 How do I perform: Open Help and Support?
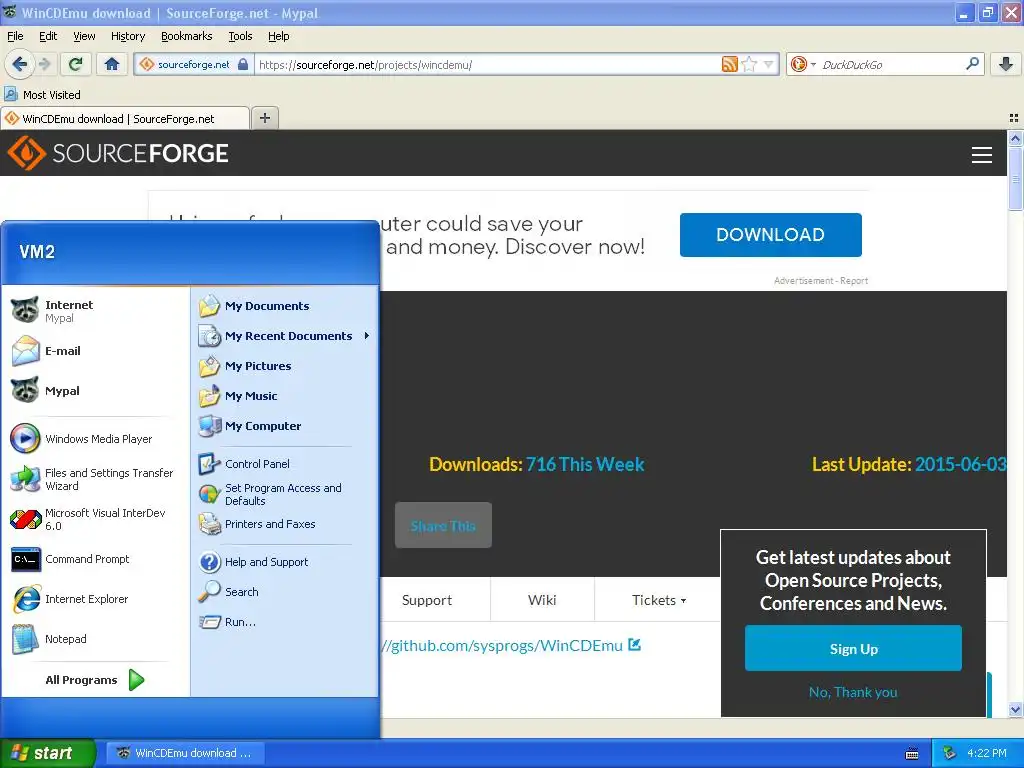tap(285, 562)
